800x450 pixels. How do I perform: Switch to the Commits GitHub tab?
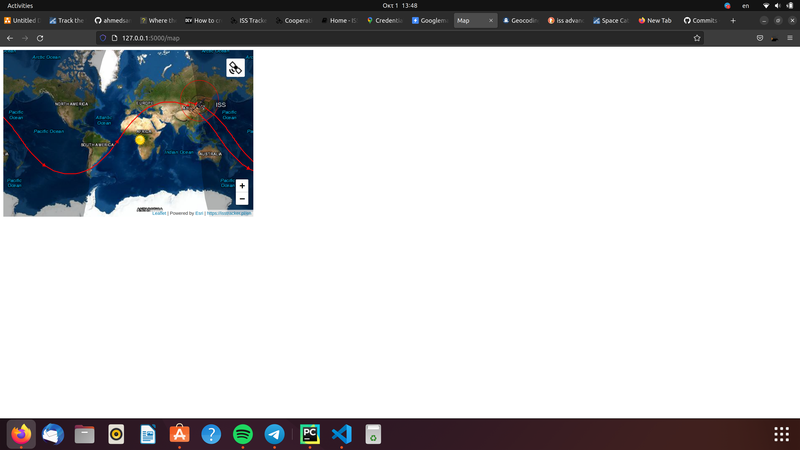point(702,20)
